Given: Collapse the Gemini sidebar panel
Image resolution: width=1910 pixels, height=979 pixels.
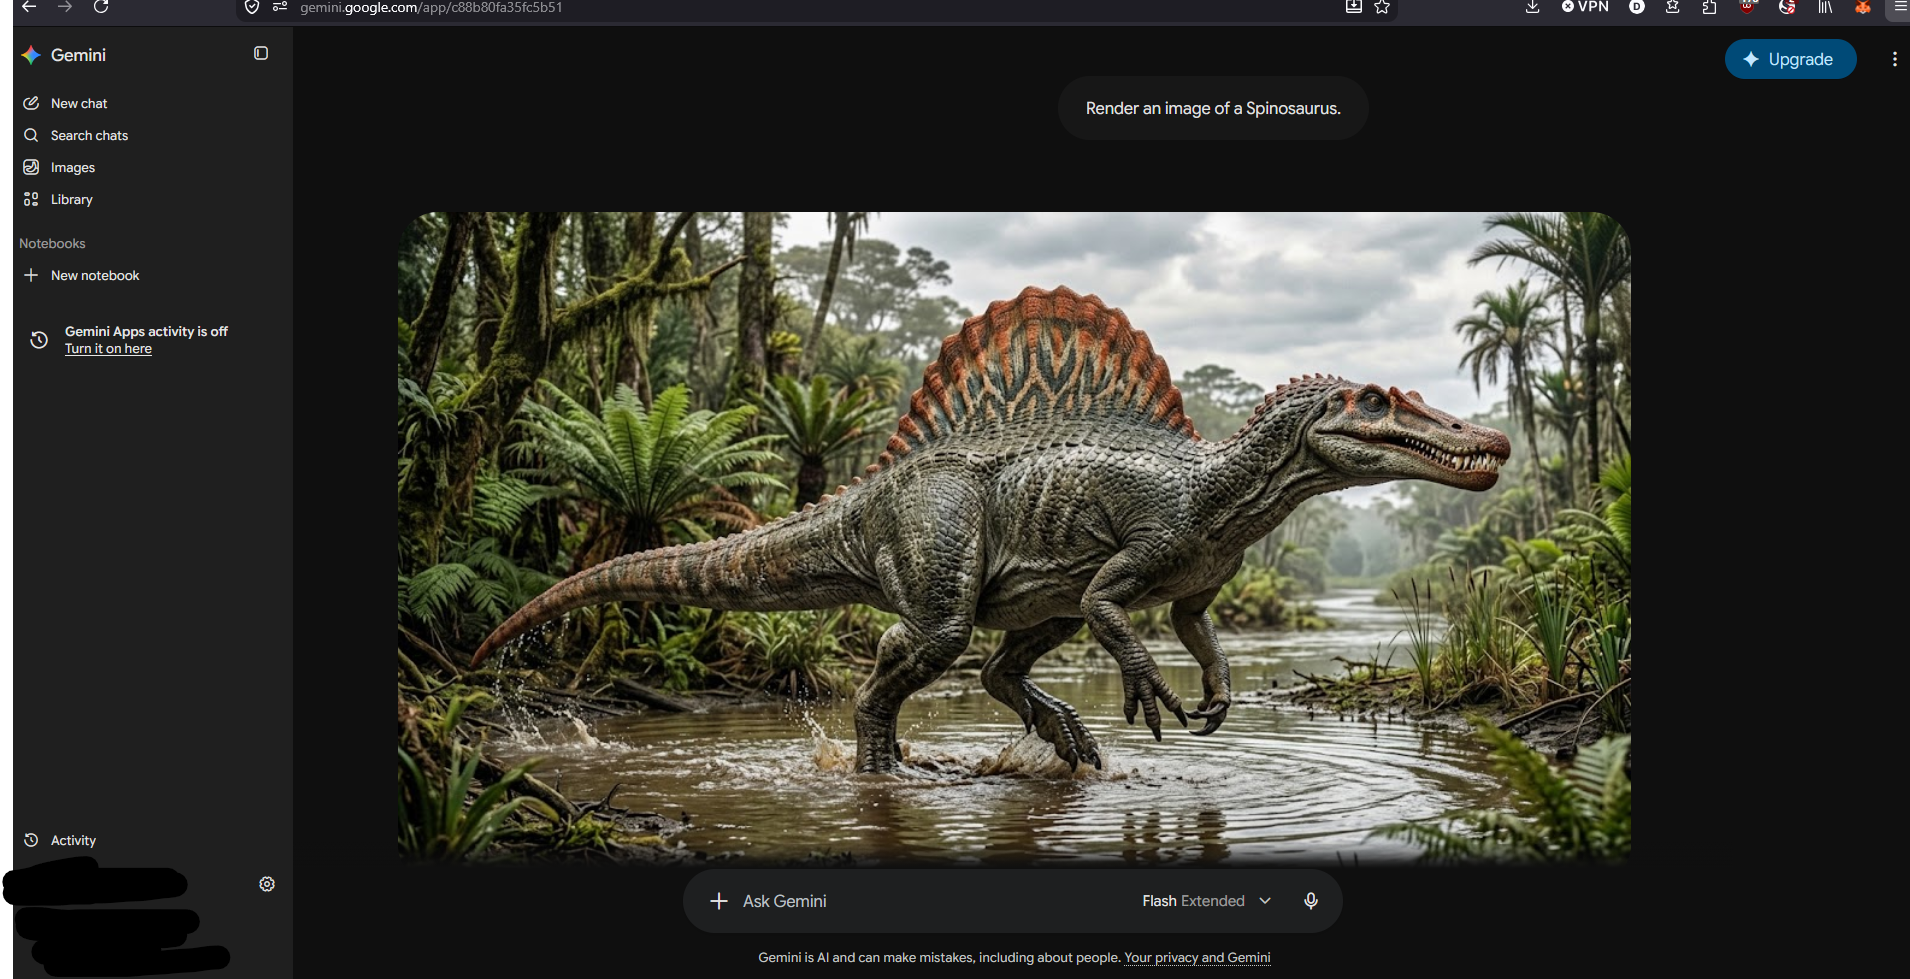Looking at the screenshot, I should (261, 53).
